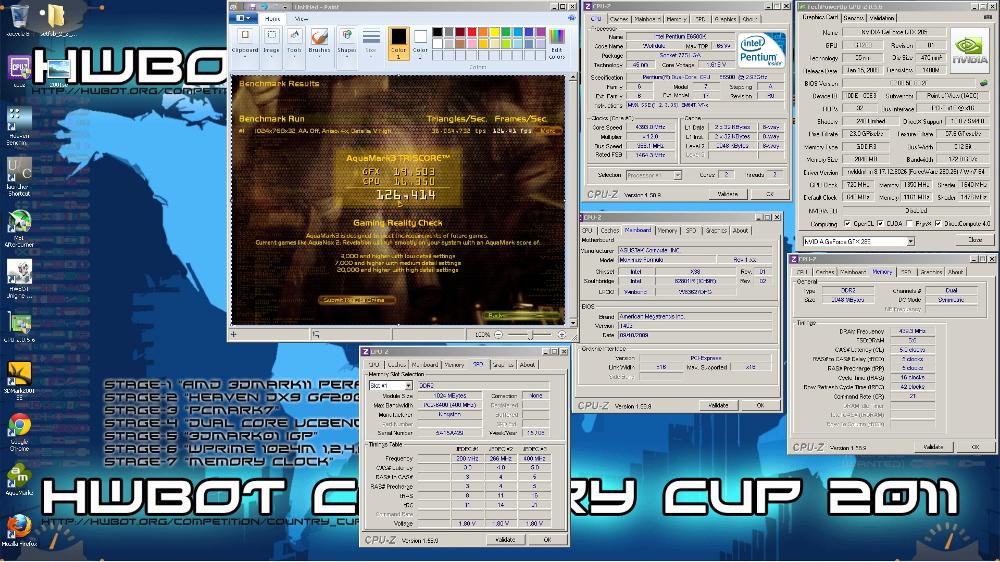Expand the Clipboard group arrow in Paint
The image size is (1000, 562).
pos(245,56)
